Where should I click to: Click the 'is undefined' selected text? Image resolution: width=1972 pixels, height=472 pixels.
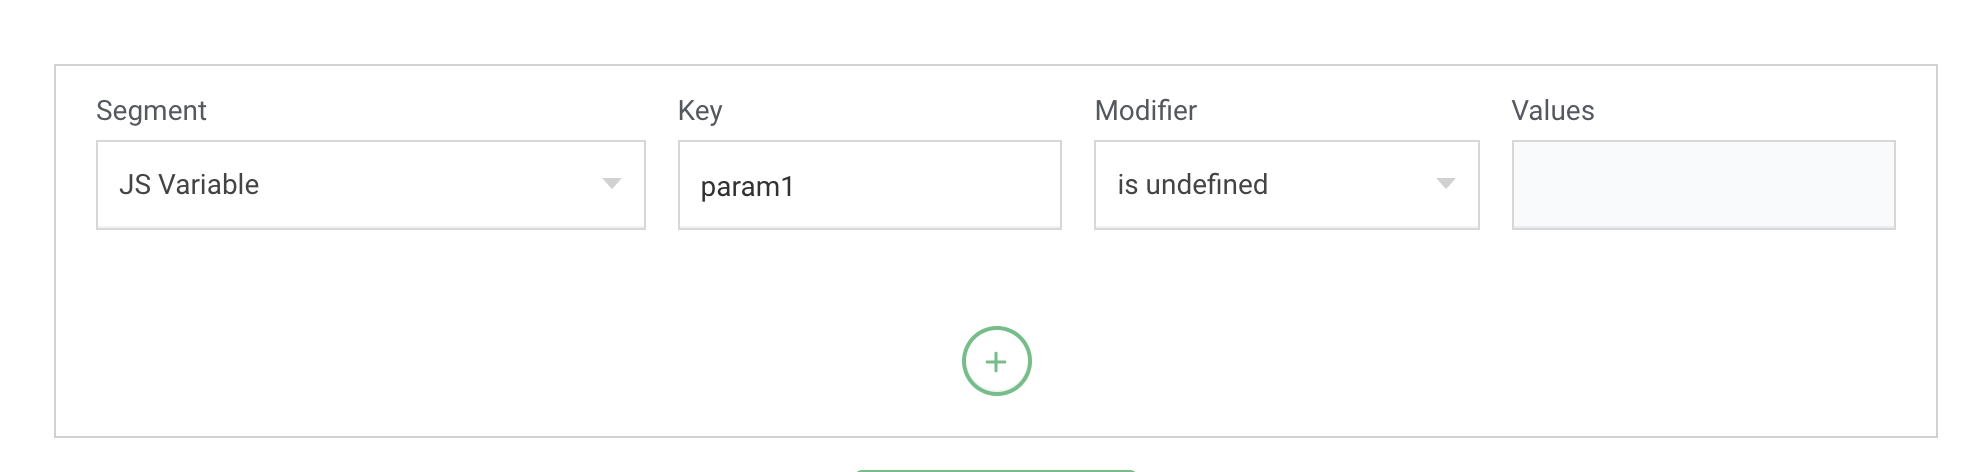point(1192,185)
